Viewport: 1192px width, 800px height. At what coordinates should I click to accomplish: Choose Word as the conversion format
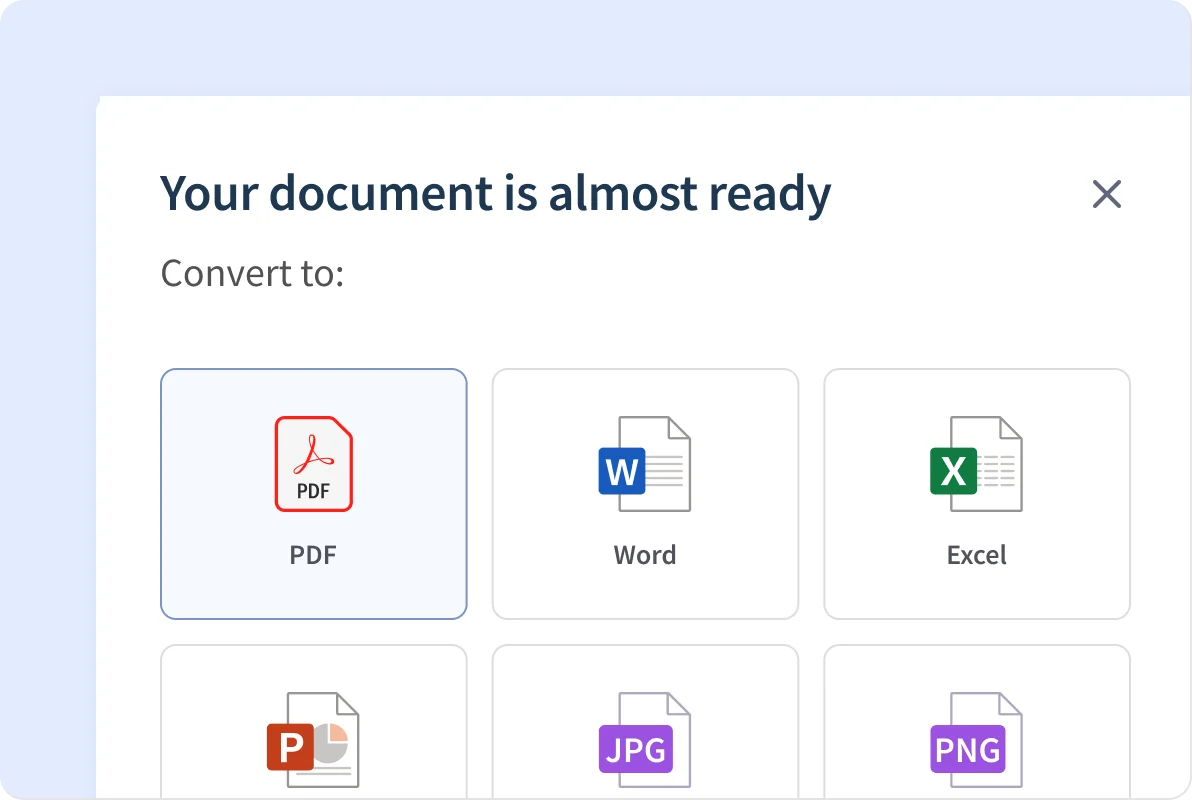point(645,493)
